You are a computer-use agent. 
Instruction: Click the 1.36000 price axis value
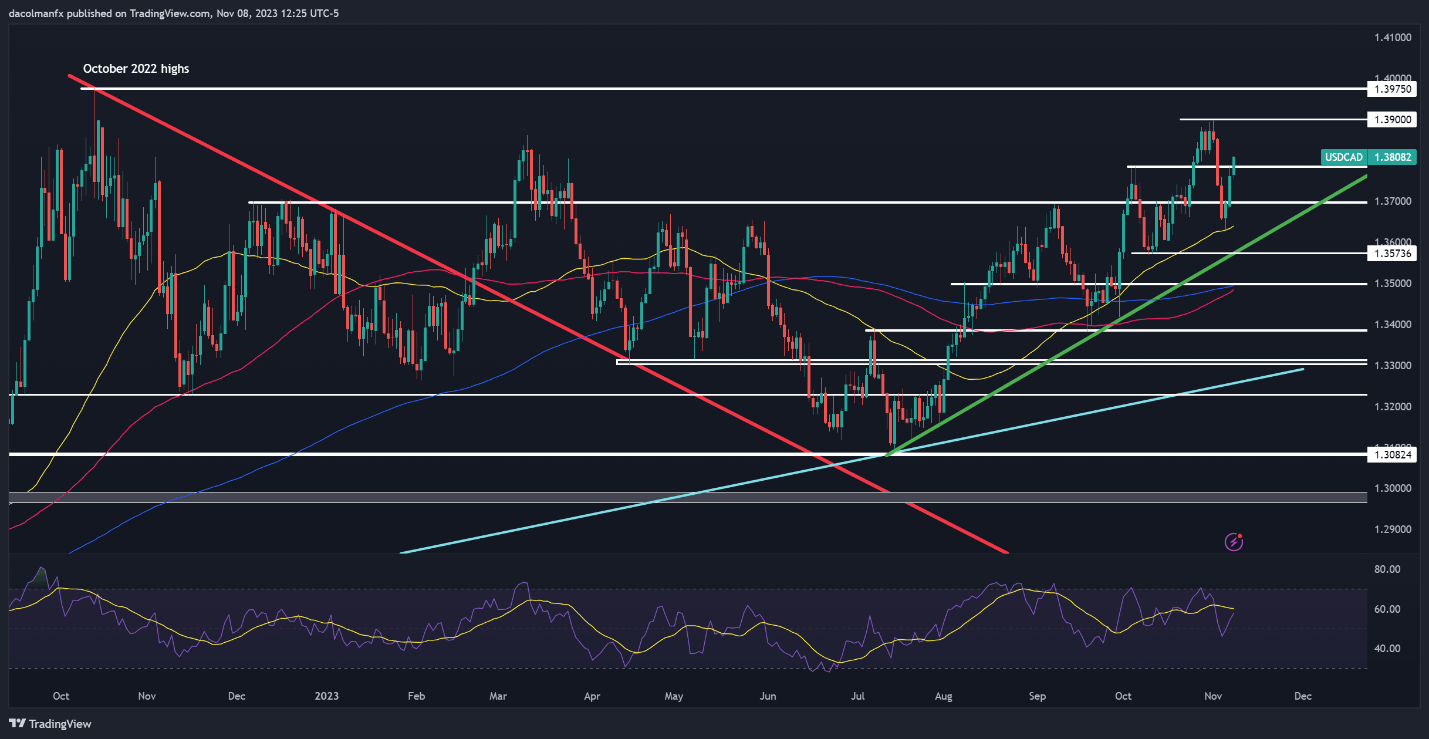(x=1392, y=242)
